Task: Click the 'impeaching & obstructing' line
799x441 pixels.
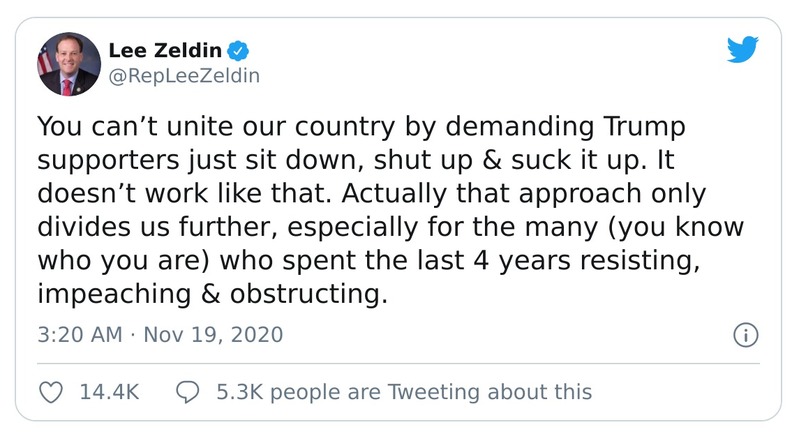Action: [210, 294]
